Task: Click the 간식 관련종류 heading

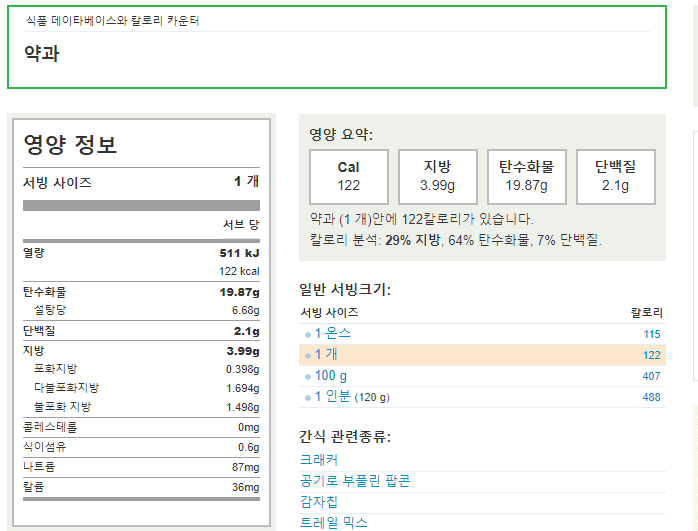Action: [x=345, y=436]
